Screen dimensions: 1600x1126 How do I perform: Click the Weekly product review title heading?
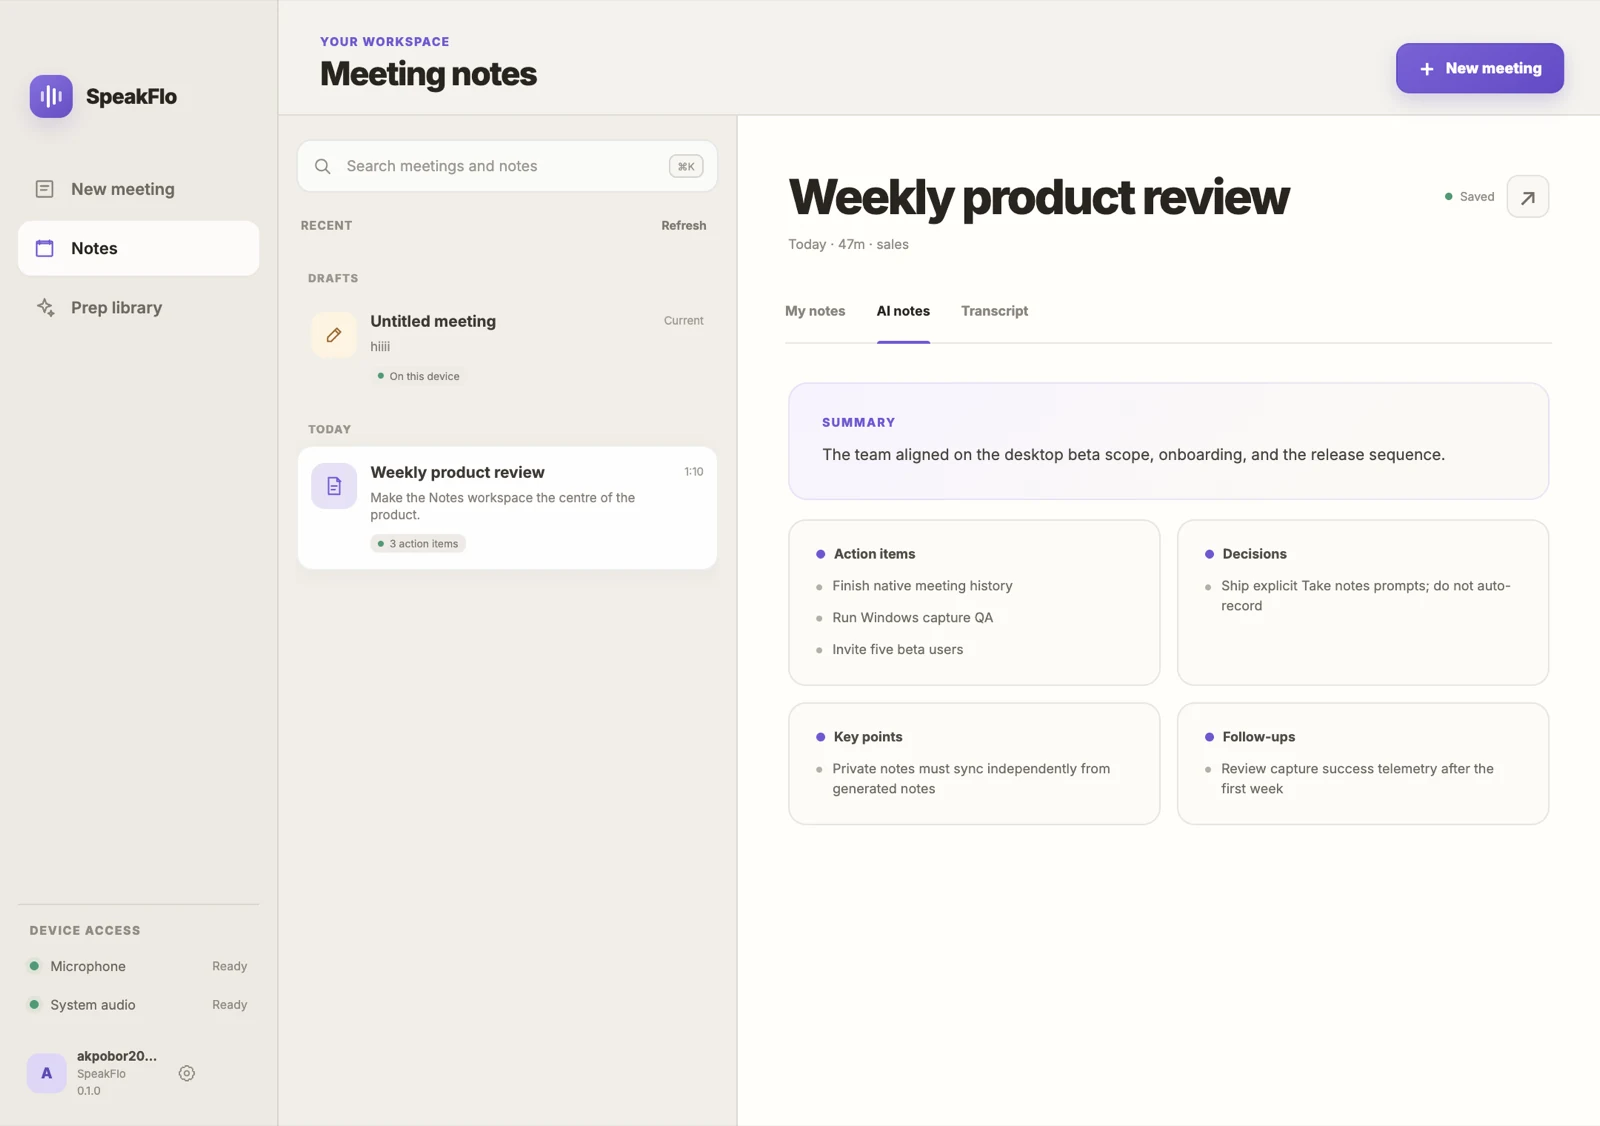[1039, 197]
